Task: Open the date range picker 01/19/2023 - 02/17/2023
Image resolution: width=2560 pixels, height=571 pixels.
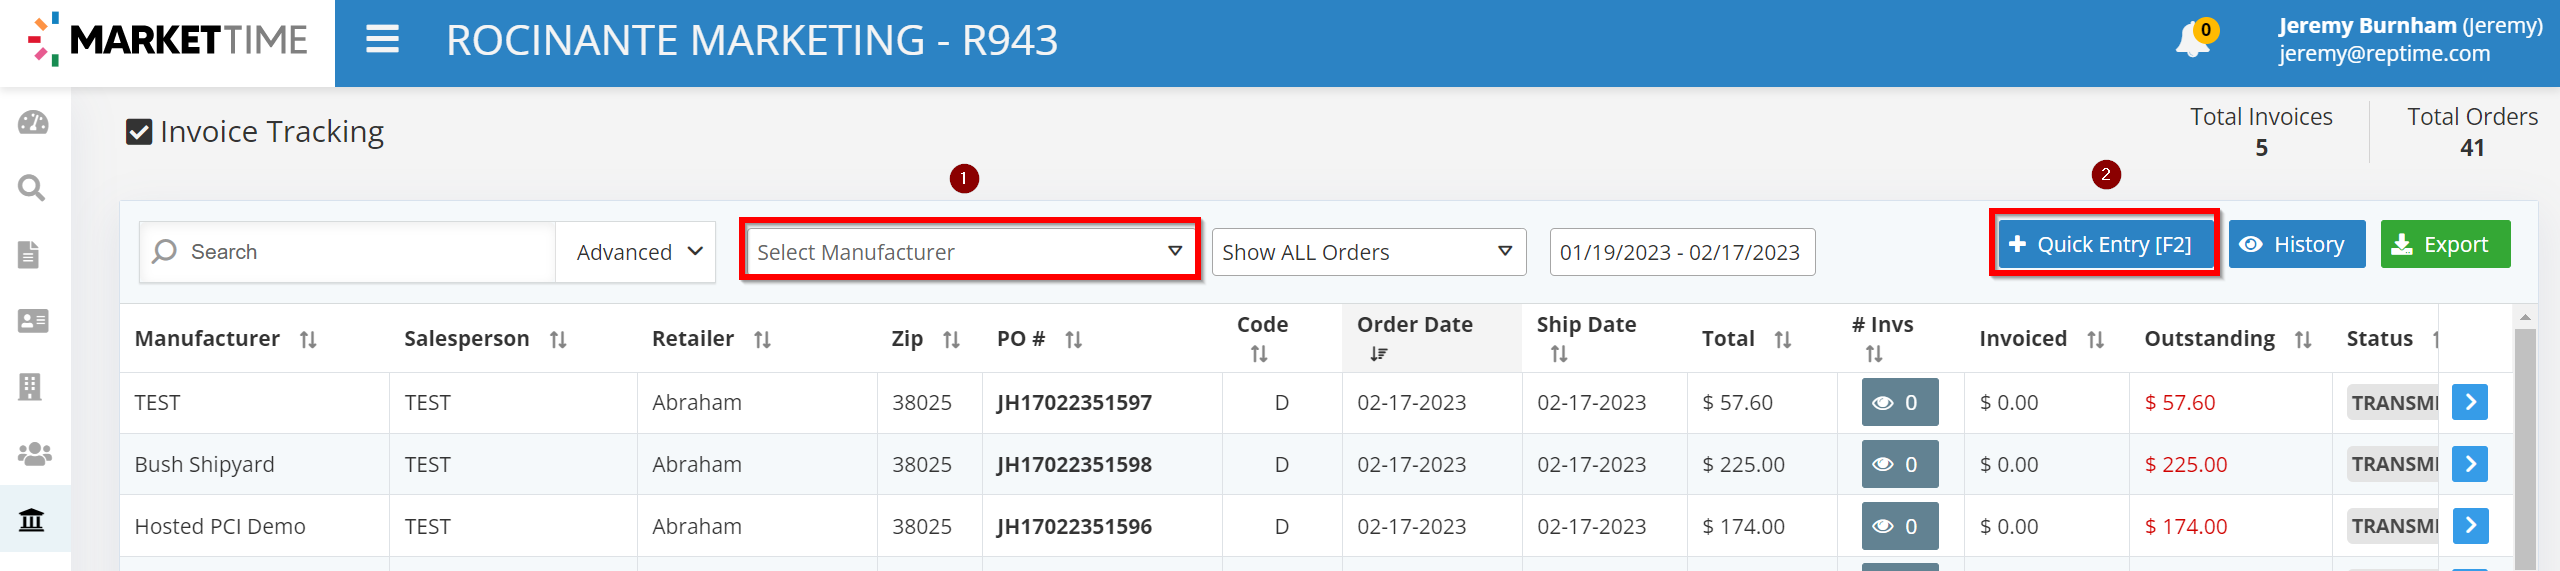Action: click(1682, 252)
